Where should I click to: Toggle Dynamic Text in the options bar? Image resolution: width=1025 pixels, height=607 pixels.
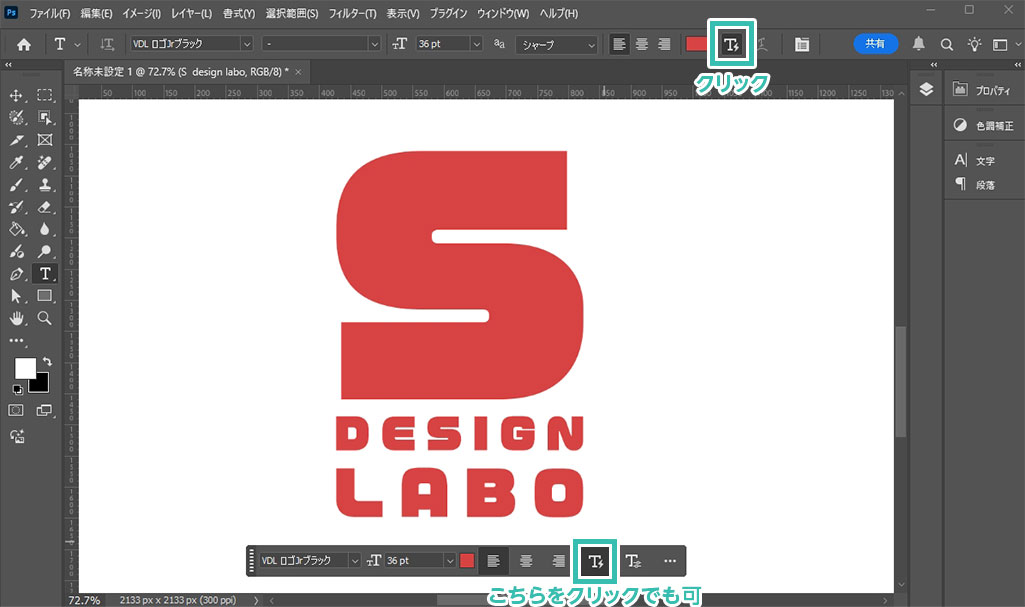click(731, 44)
